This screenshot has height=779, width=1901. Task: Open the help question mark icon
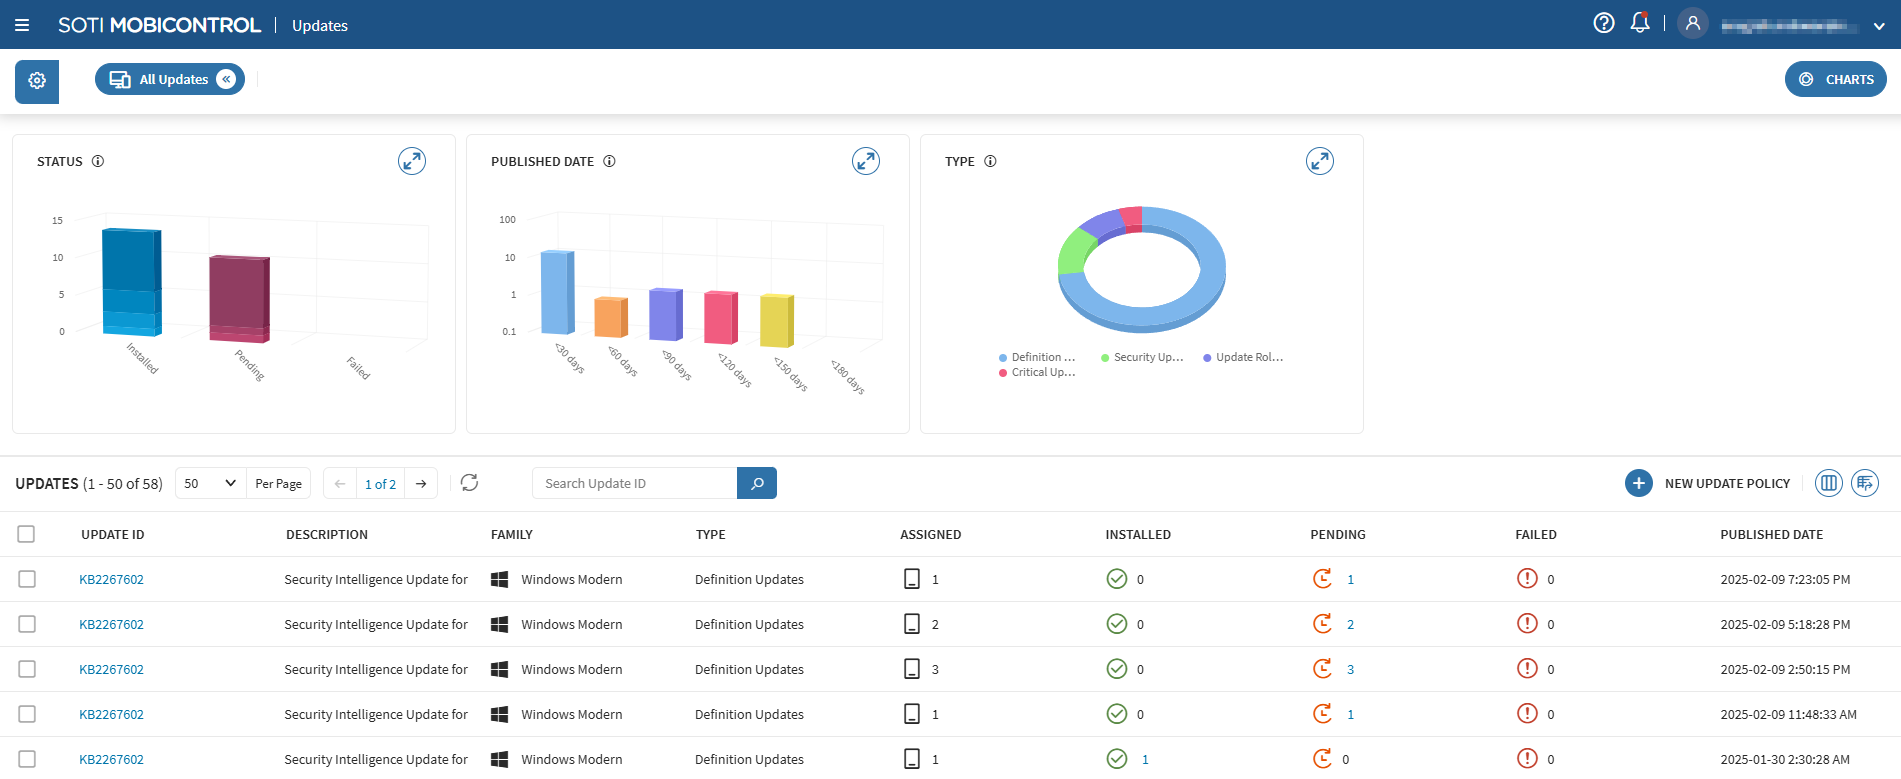point(1604,23)
